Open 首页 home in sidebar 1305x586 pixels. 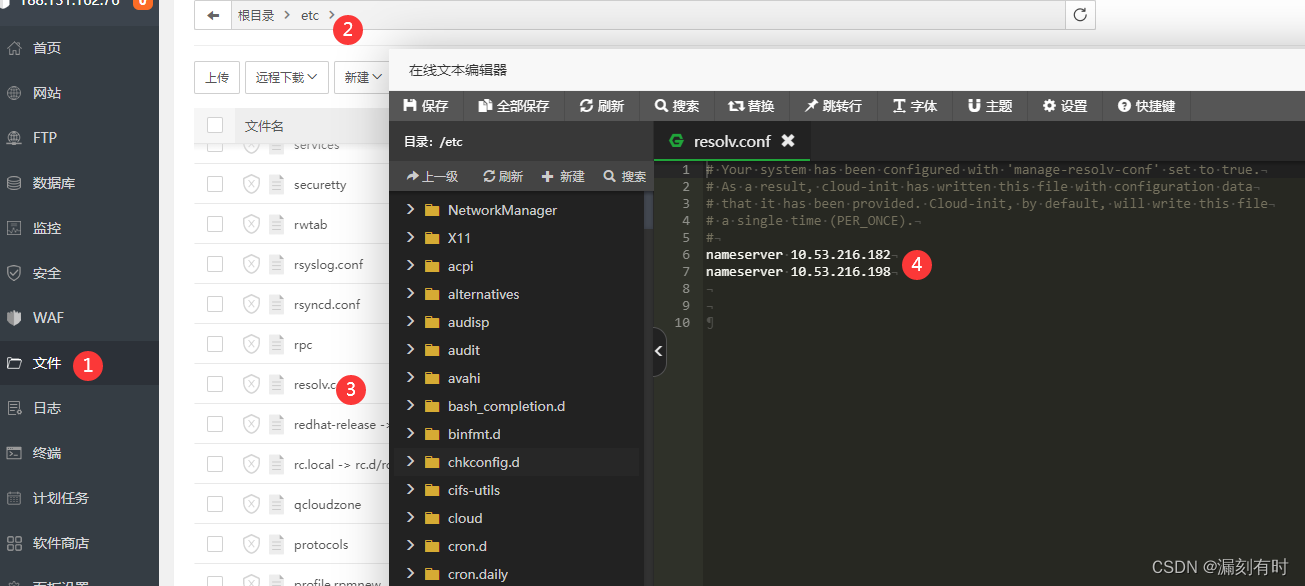[47, 48]
